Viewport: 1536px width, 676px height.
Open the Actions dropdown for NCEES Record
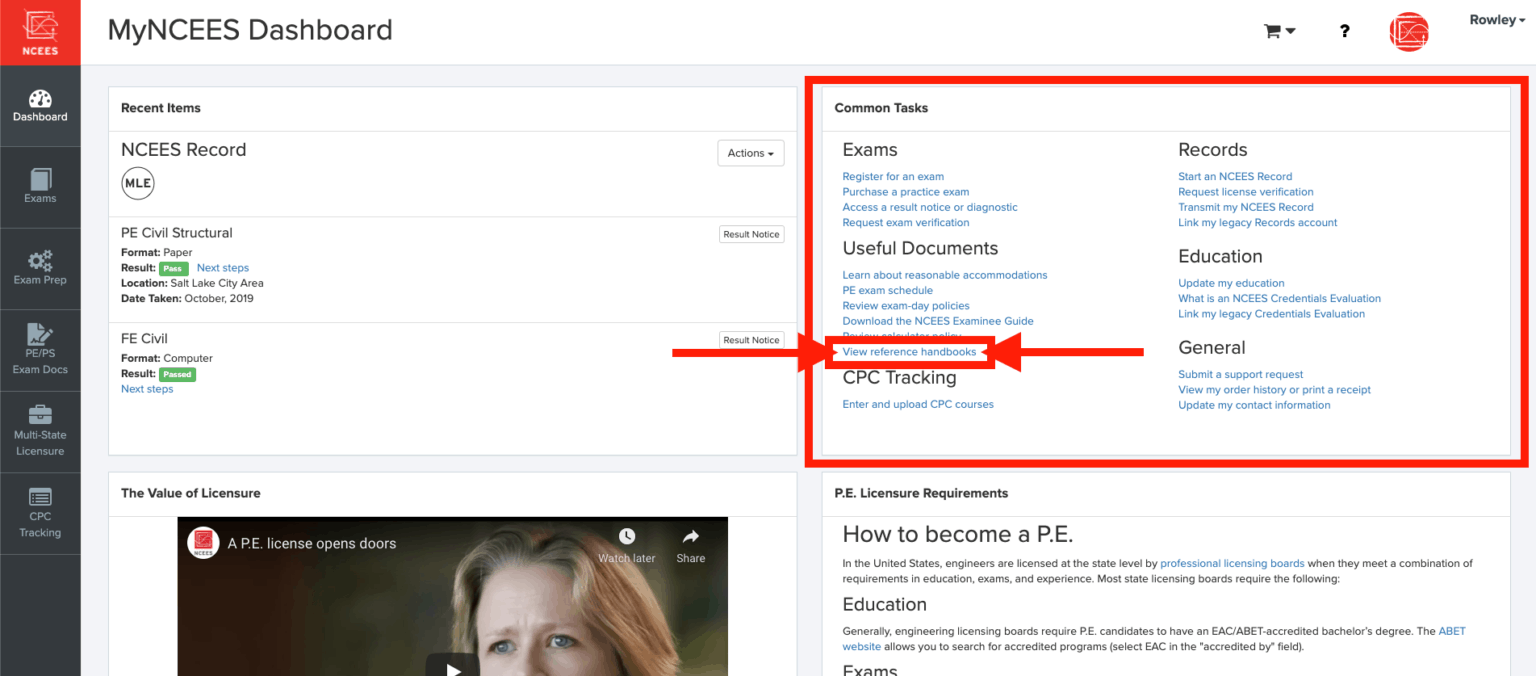point(750,153)
